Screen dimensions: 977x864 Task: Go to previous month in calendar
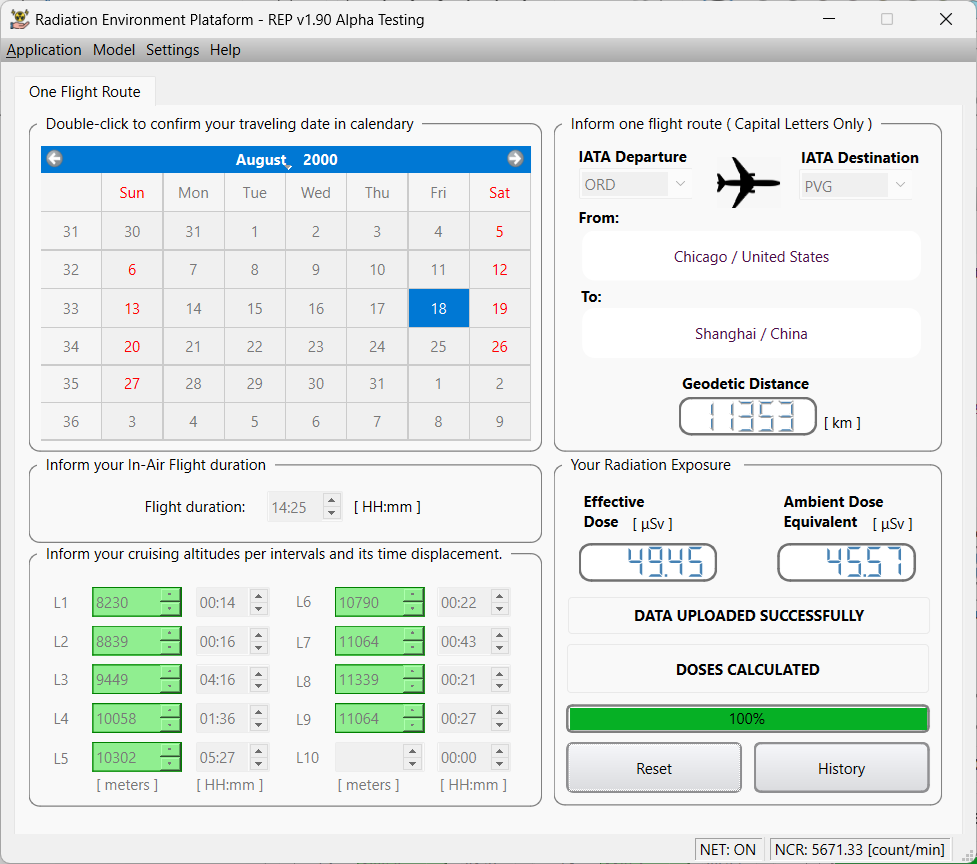point(55,159)
